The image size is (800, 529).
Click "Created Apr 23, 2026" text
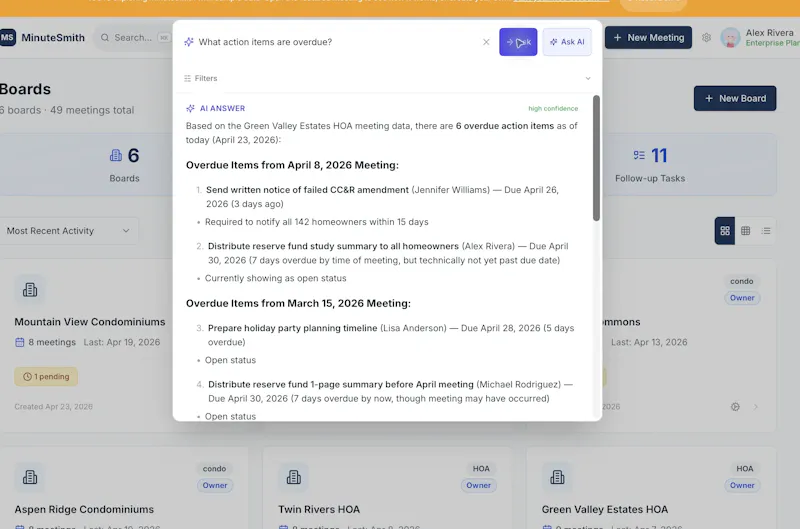coord(54,407)
